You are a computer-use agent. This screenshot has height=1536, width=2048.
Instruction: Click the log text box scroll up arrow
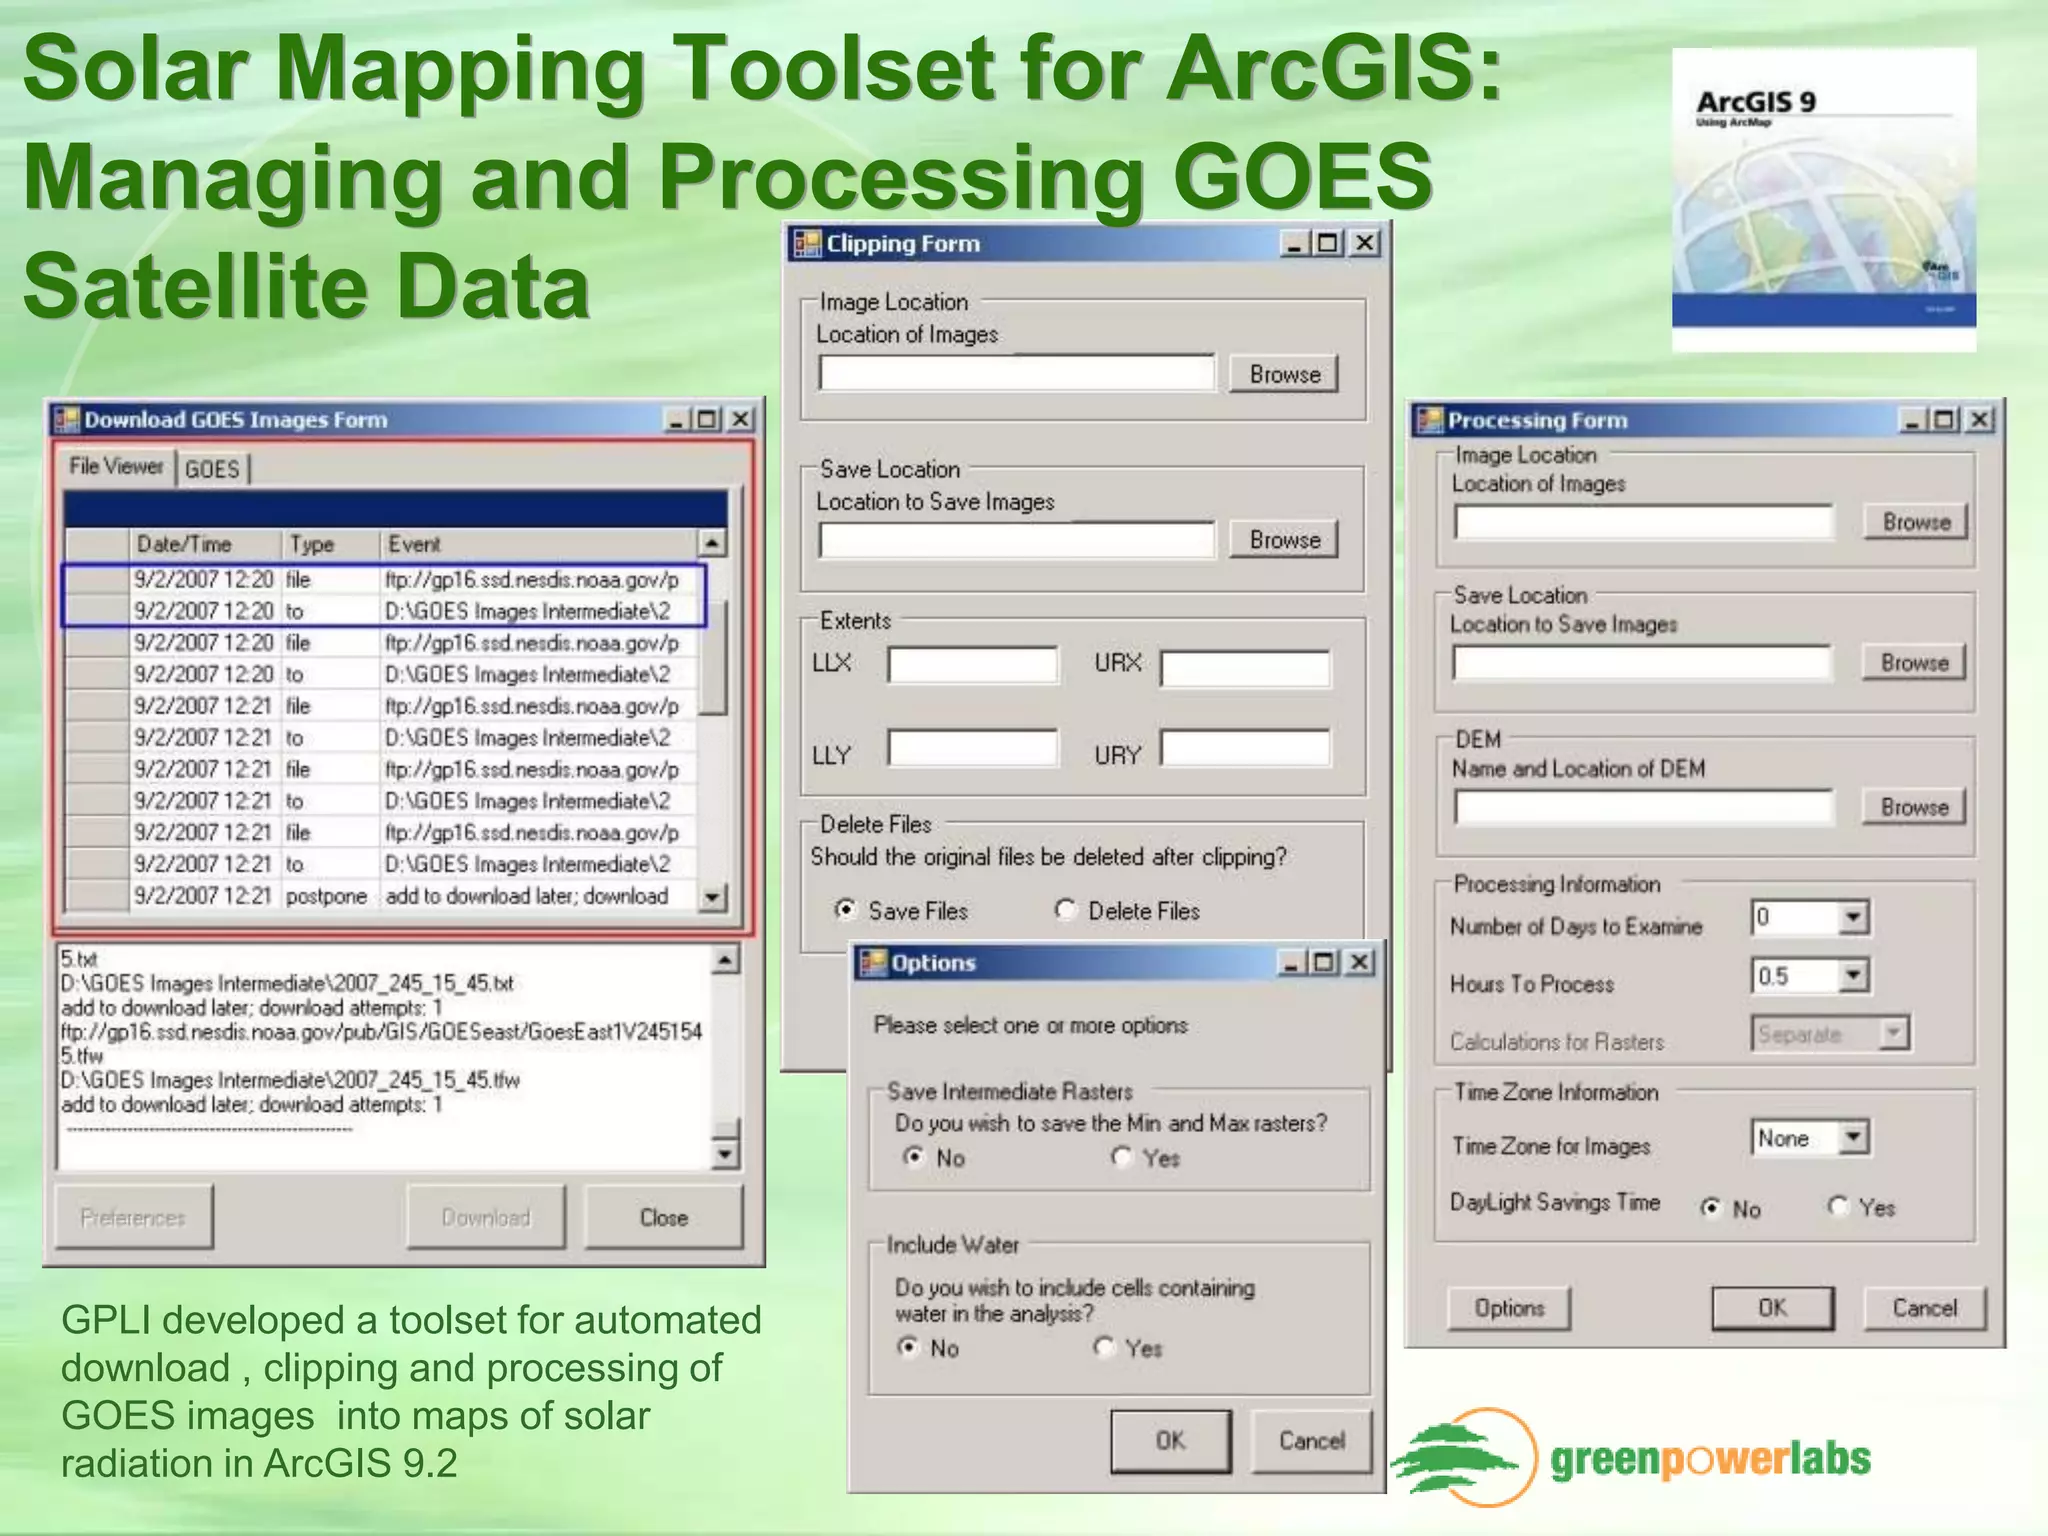point(725,960)
